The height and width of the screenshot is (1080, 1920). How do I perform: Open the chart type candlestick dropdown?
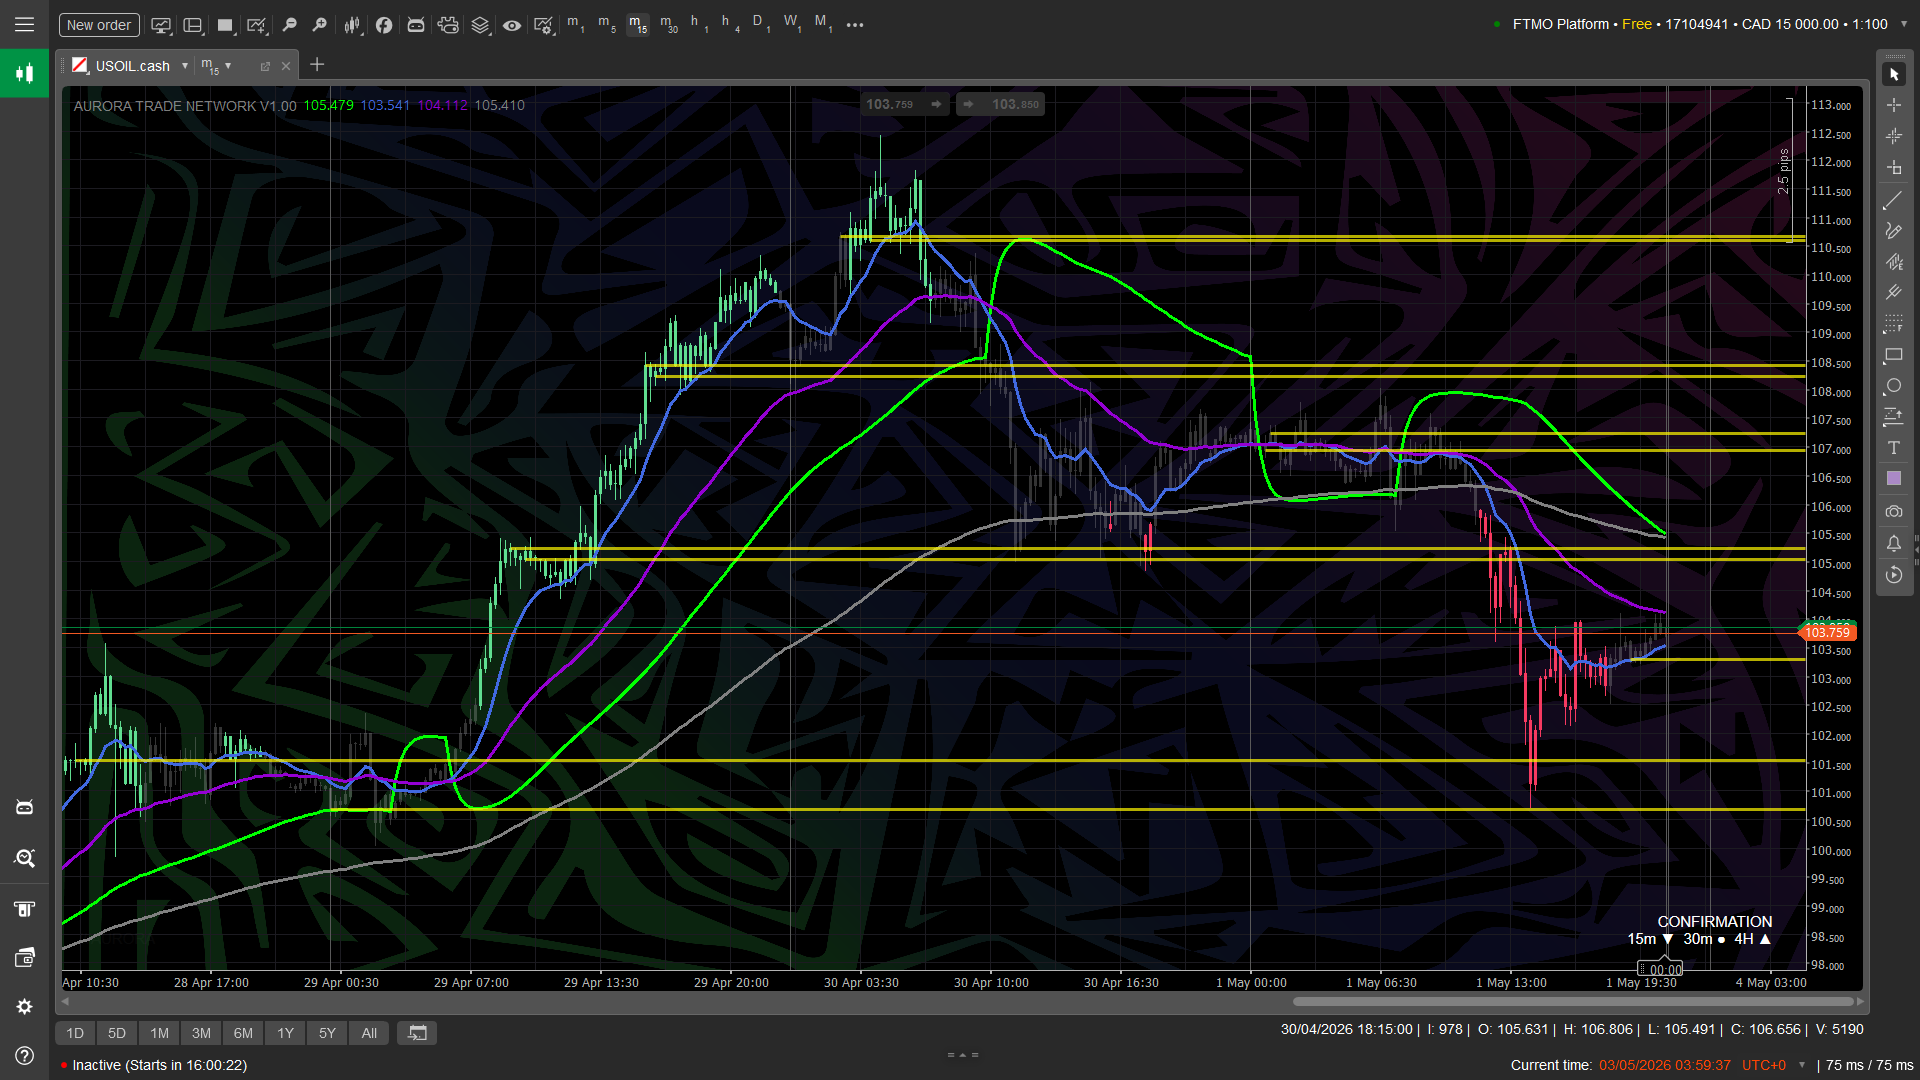click(x=352, y=25)
